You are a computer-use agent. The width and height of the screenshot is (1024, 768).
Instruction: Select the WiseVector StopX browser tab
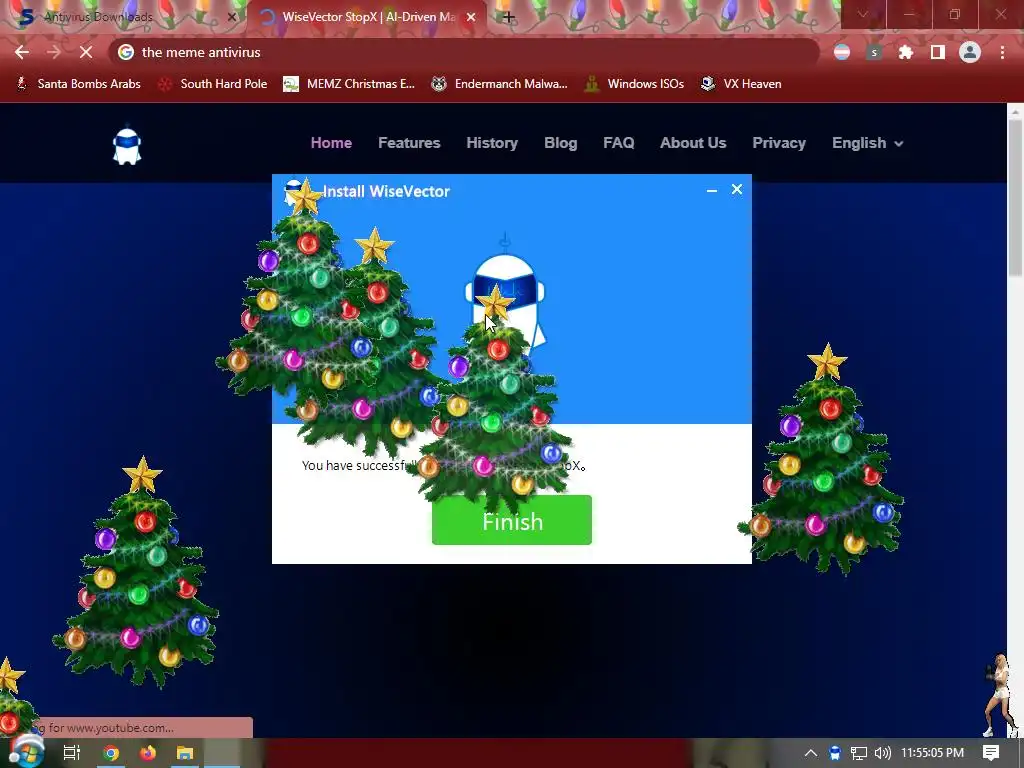[x=366, y=17]
